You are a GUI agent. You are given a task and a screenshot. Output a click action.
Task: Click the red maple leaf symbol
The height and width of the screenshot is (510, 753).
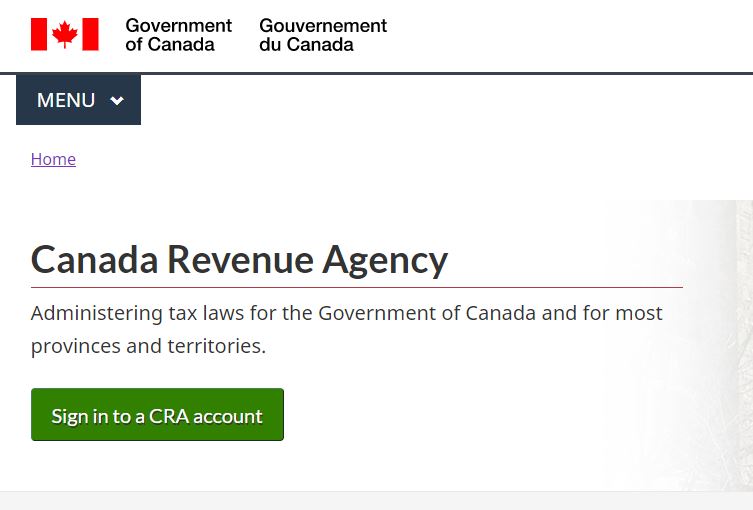[65, 34]
